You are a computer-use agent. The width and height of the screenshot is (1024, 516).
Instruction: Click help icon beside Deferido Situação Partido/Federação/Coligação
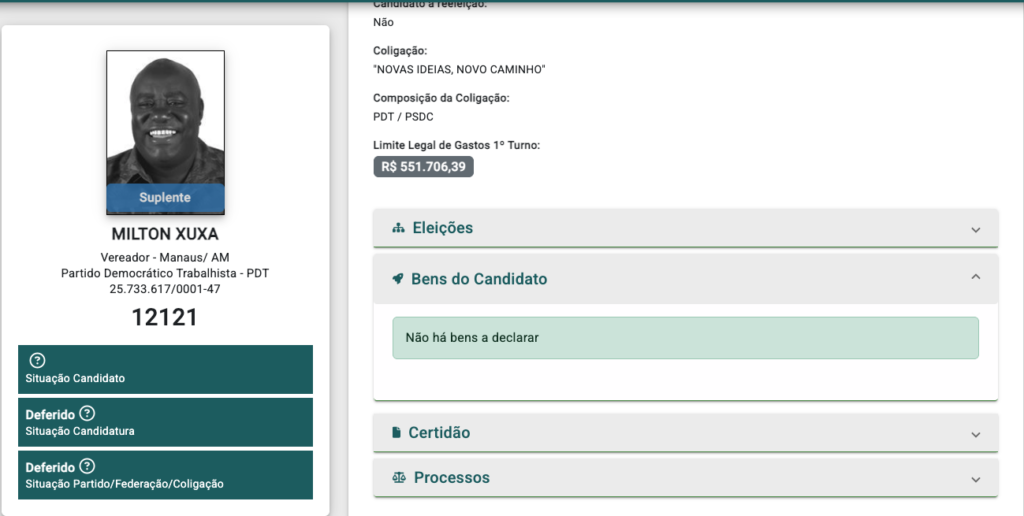tap(87, 466)
